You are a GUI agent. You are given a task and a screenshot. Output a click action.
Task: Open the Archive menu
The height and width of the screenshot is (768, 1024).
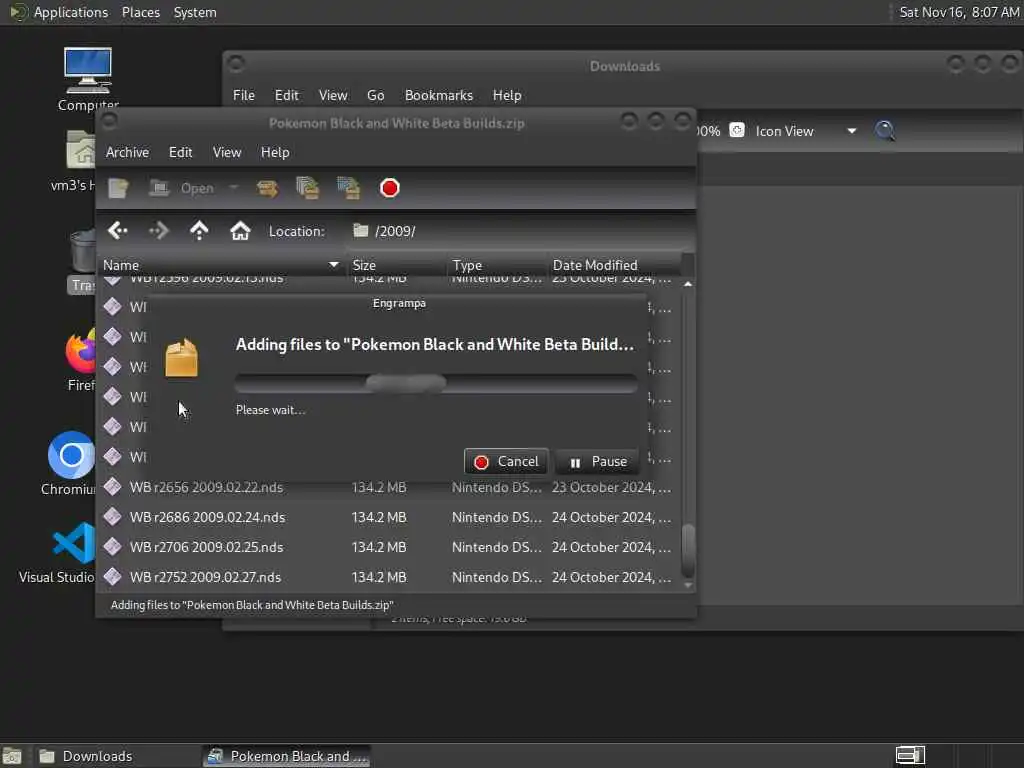tap(127, 152)
